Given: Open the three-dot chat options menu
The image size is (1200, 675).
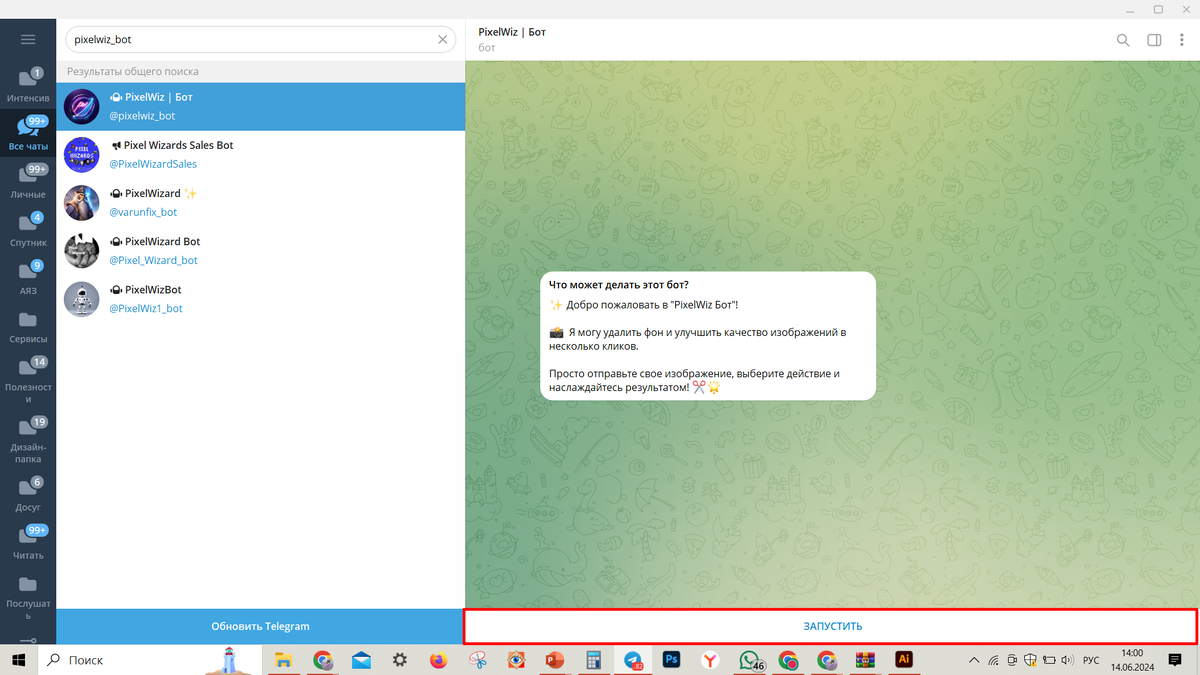Looking at the screenshot, I should [1182, 40].
